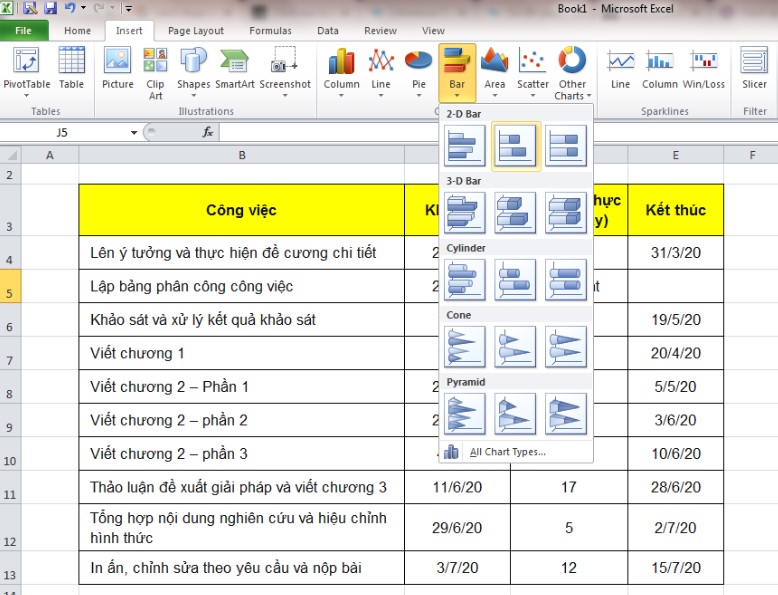The width and height of the screenshot is (778, 595).
Task: Choose Stacked Horizontal Cylinder chart
Action: (x=515, y=280)
